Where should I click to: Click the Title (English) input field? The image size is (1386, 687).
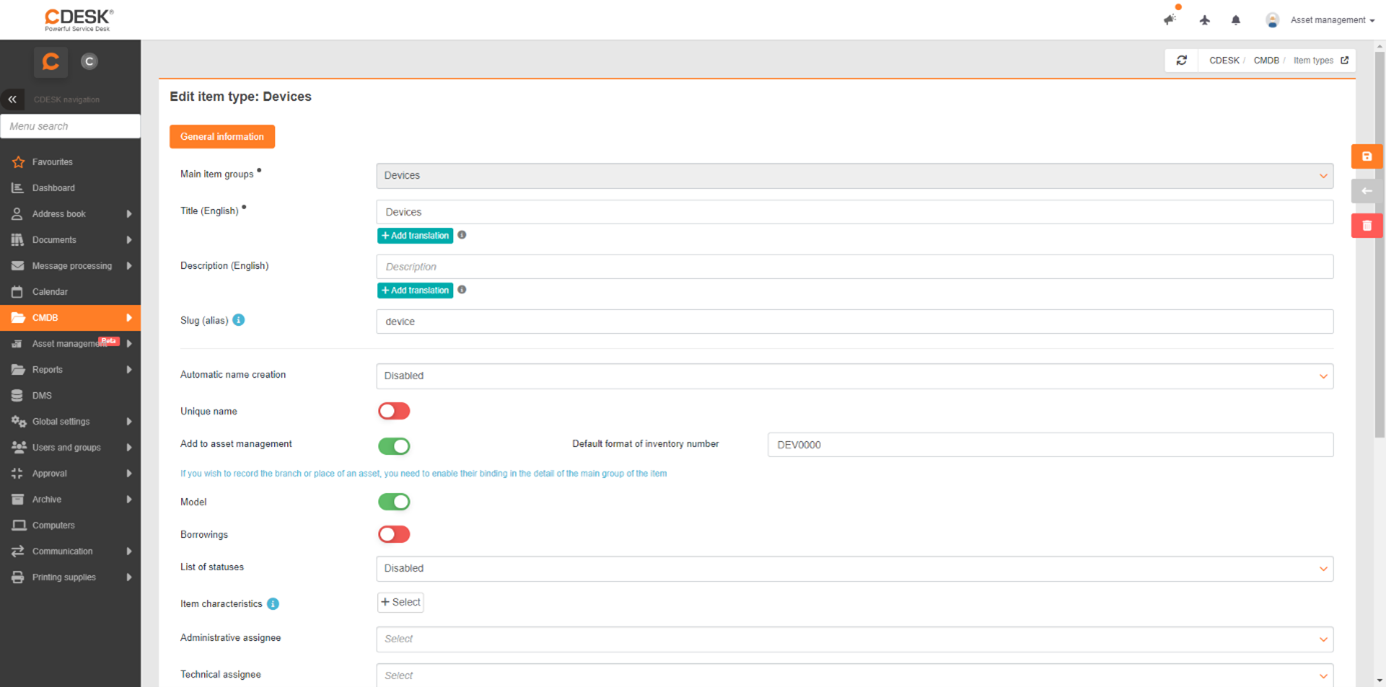tap(855, 212)
